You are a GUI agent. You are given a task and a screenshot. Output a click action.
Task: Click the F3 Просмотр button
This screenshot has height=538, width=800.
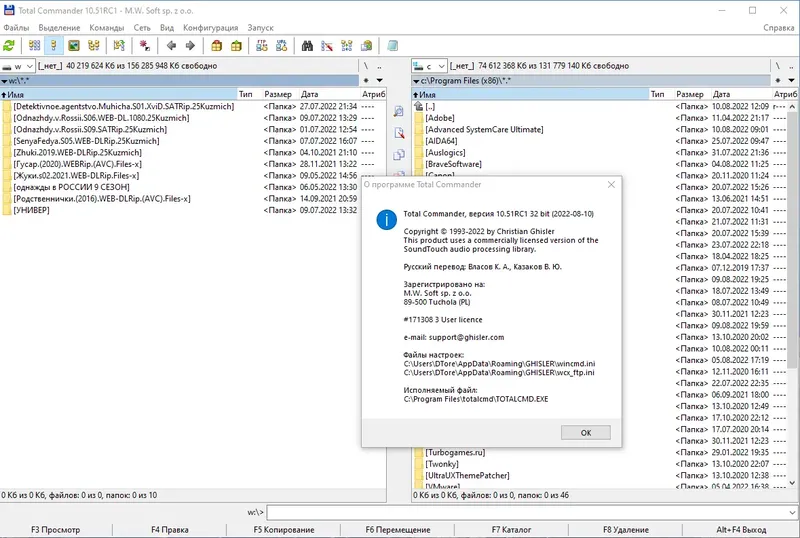(56, 530)
